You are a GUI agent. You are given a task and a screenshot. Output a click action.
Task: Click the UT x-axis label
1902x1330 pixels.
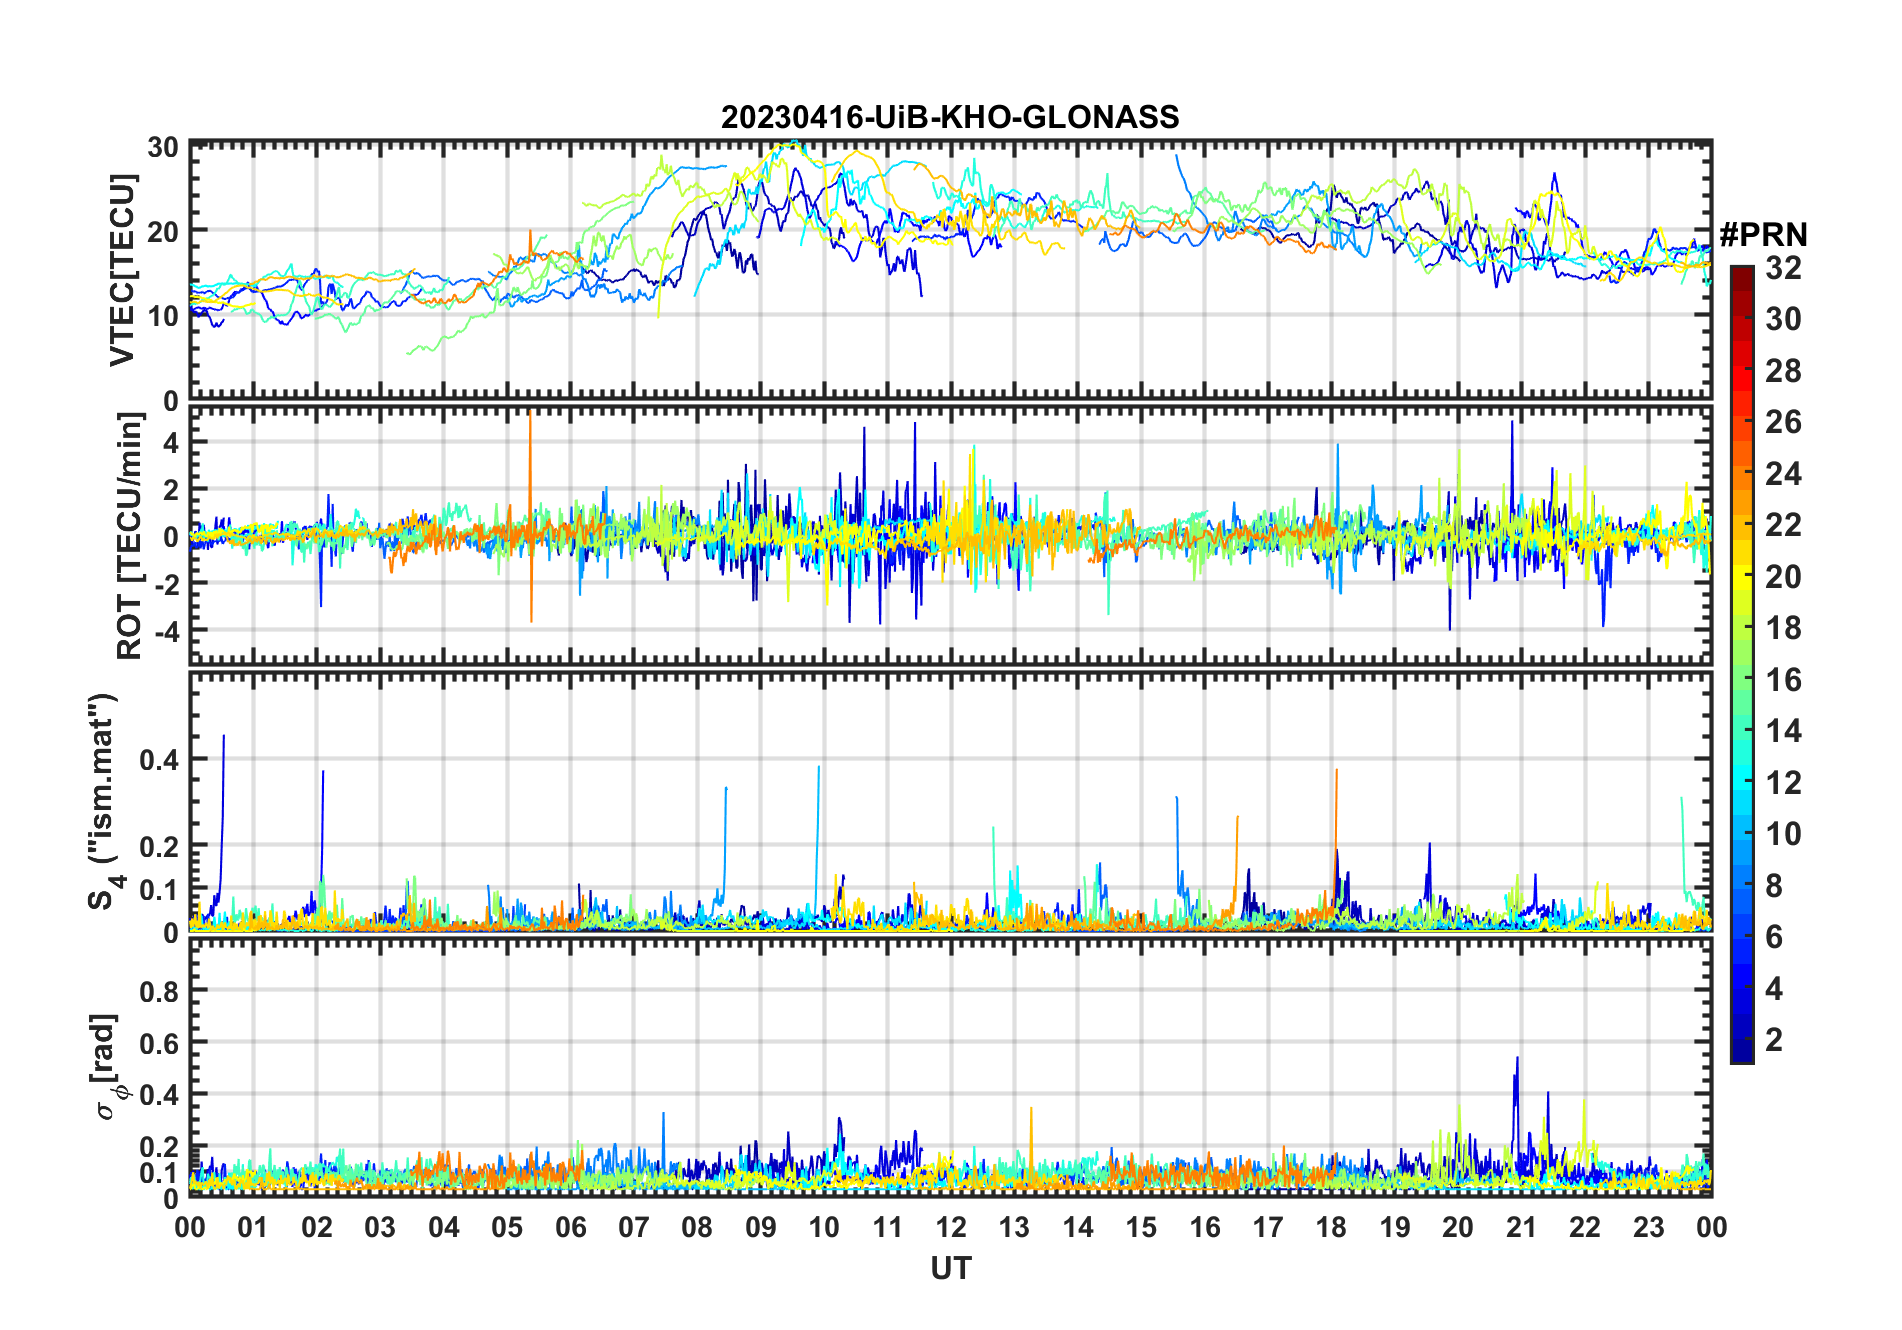[x=951, y=1268]
